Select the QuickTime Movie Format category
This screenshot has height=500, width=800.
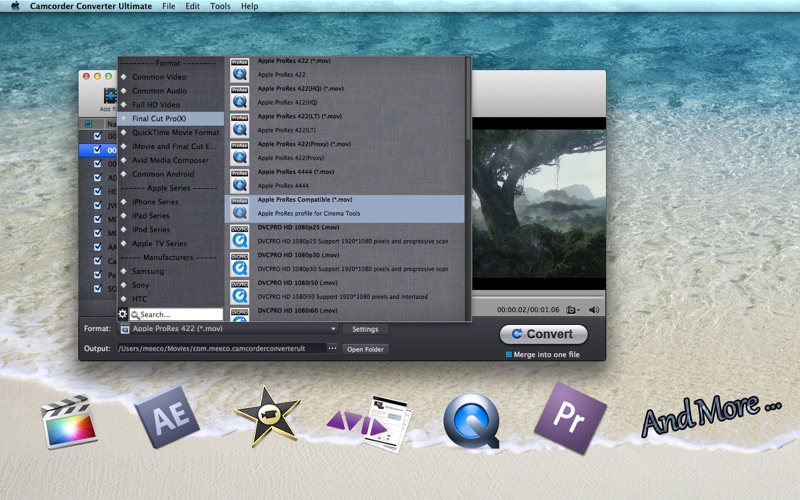click(x=170, y=132)
